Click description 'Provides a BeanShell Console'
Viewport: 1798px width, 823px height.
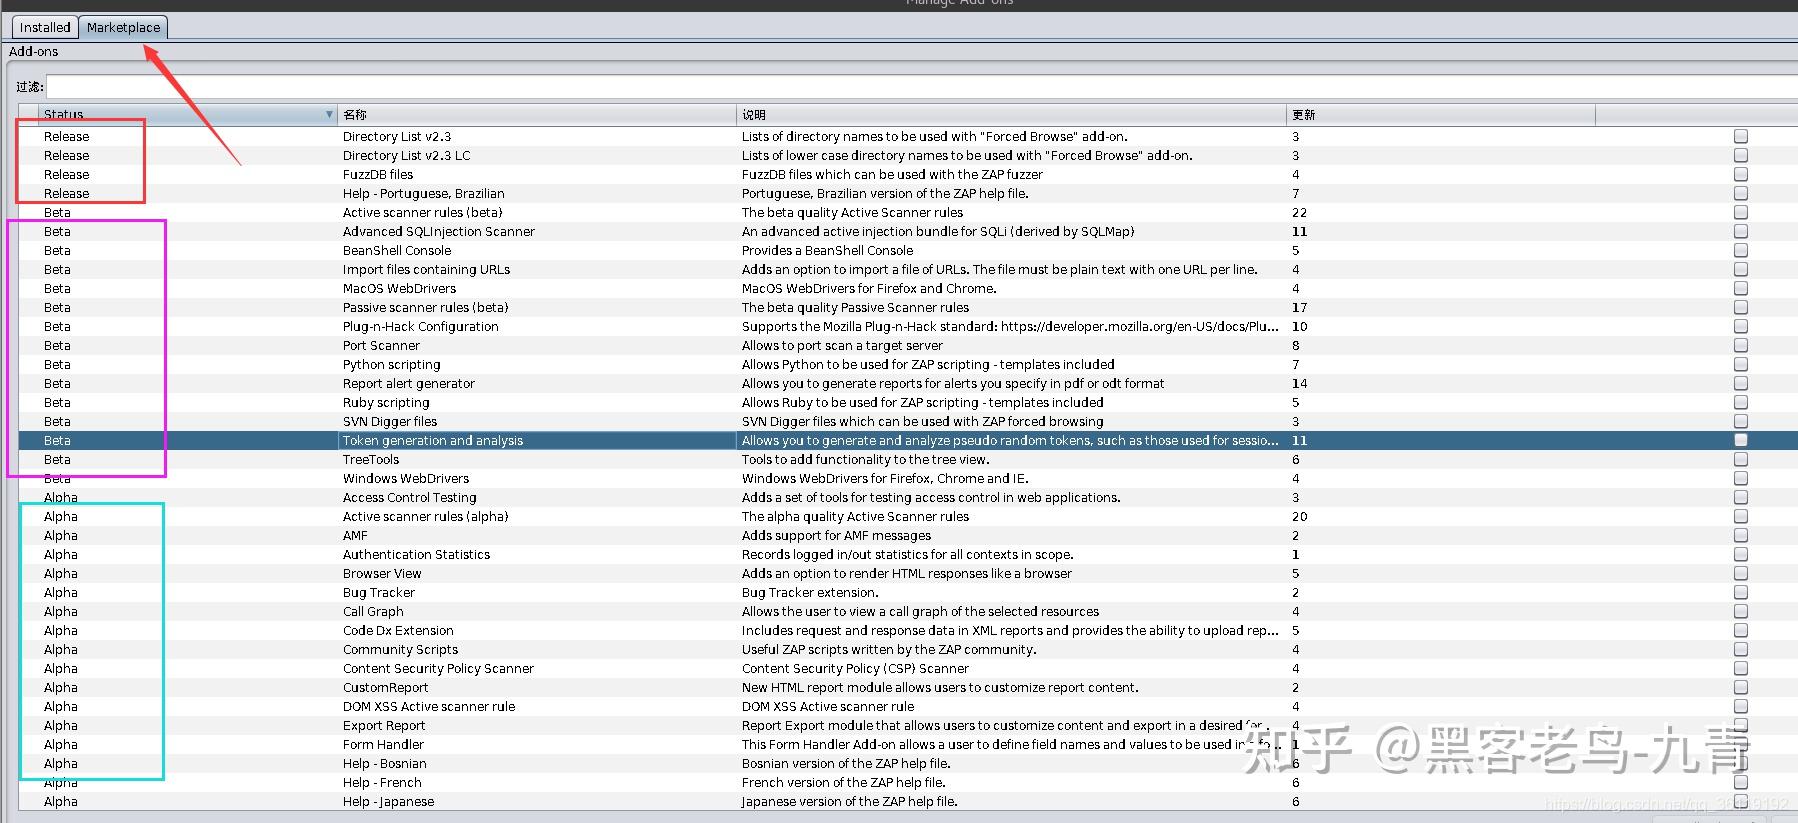pyautogui.click(x=827, y=250)
